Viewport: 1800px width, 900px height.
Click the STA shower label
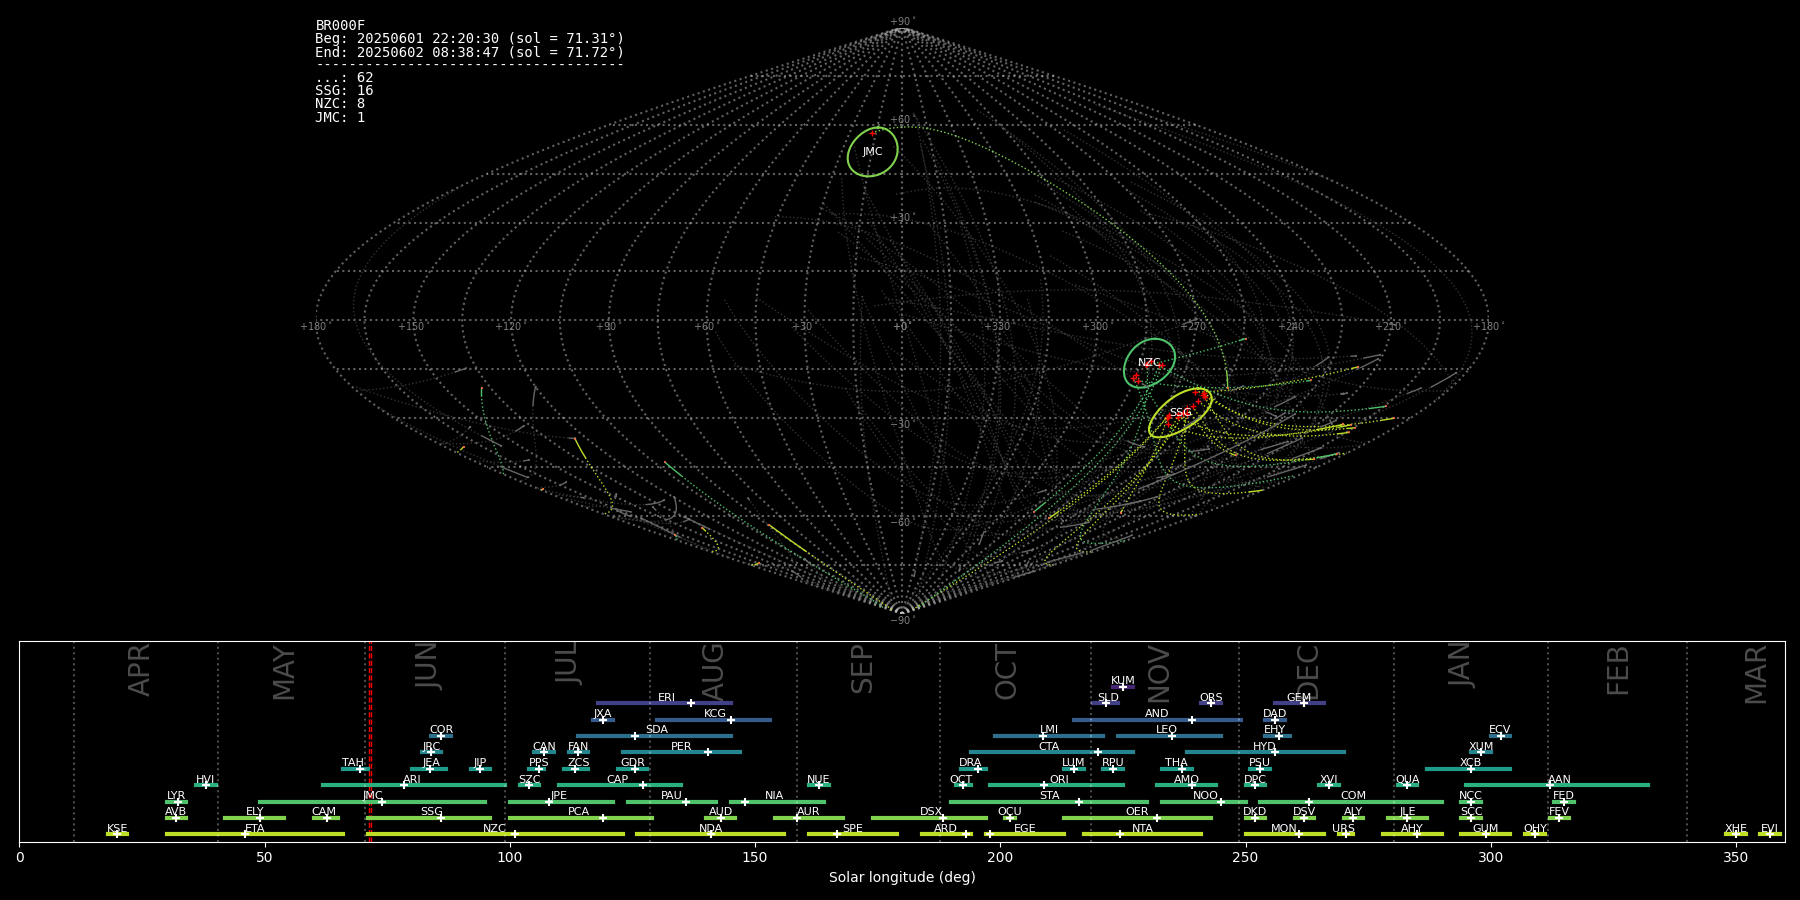click(x=1049, y=796)
